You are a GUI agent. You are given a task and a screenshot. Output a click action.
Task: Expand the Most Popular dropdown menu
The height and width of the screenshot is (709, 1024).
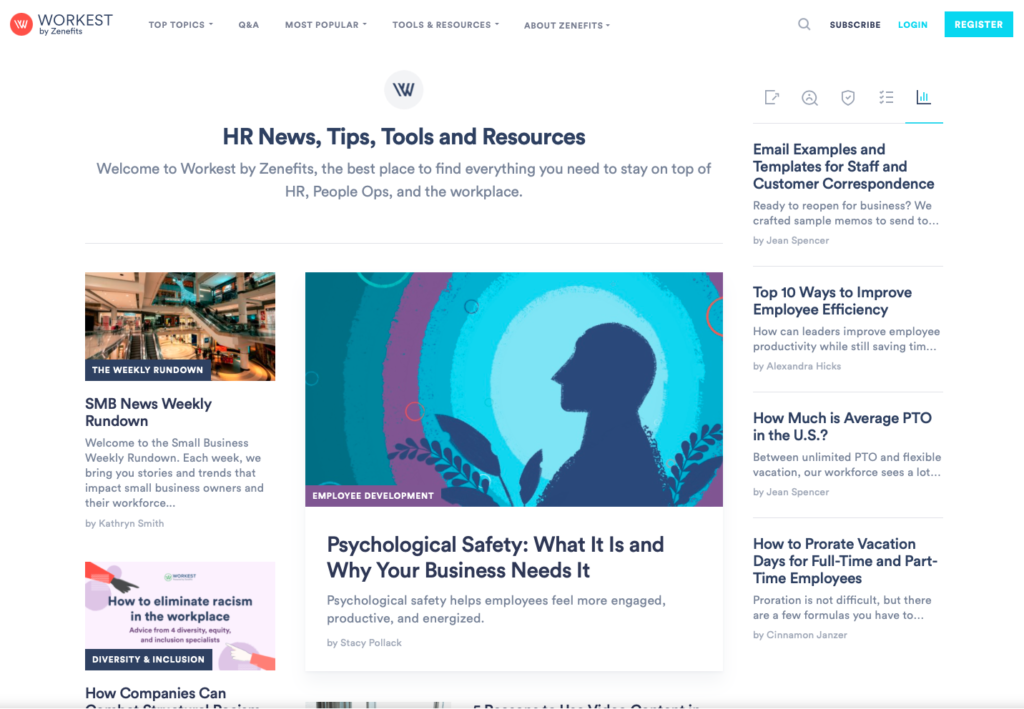click(x=325, y=25)
